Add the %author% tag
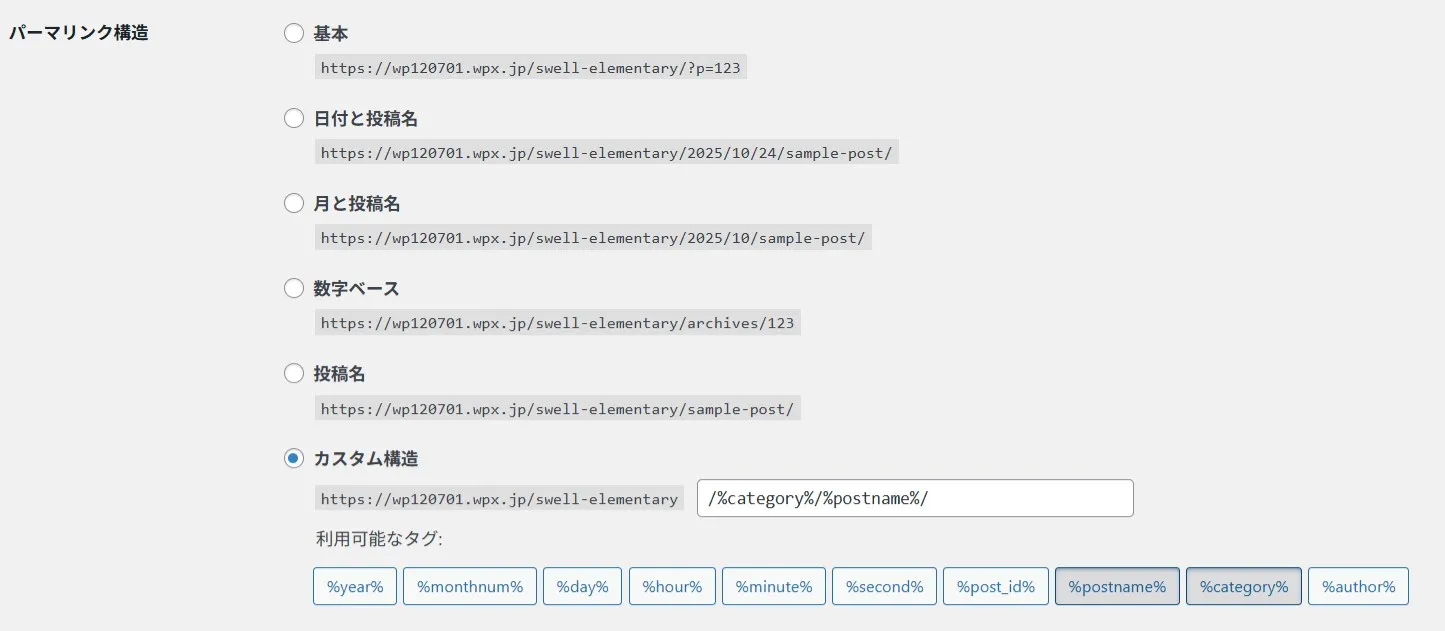The height and width of the screenshot is (631, 1445). pyautogui.click(x=1358, y=586)
